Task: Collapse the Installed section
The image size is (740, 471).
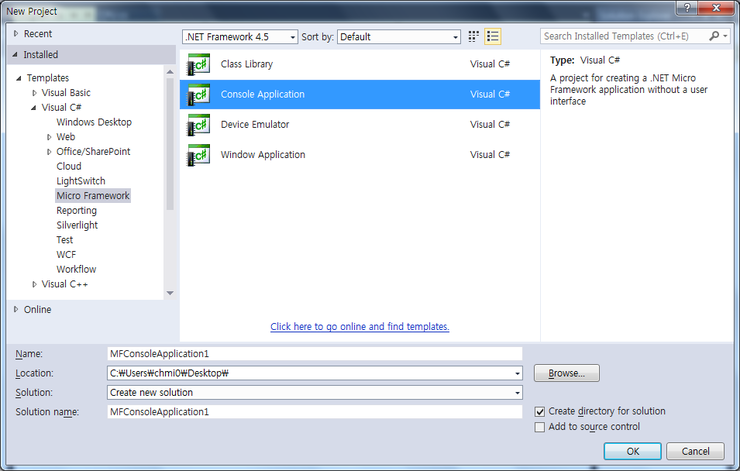Action: [x=16, y=55]
